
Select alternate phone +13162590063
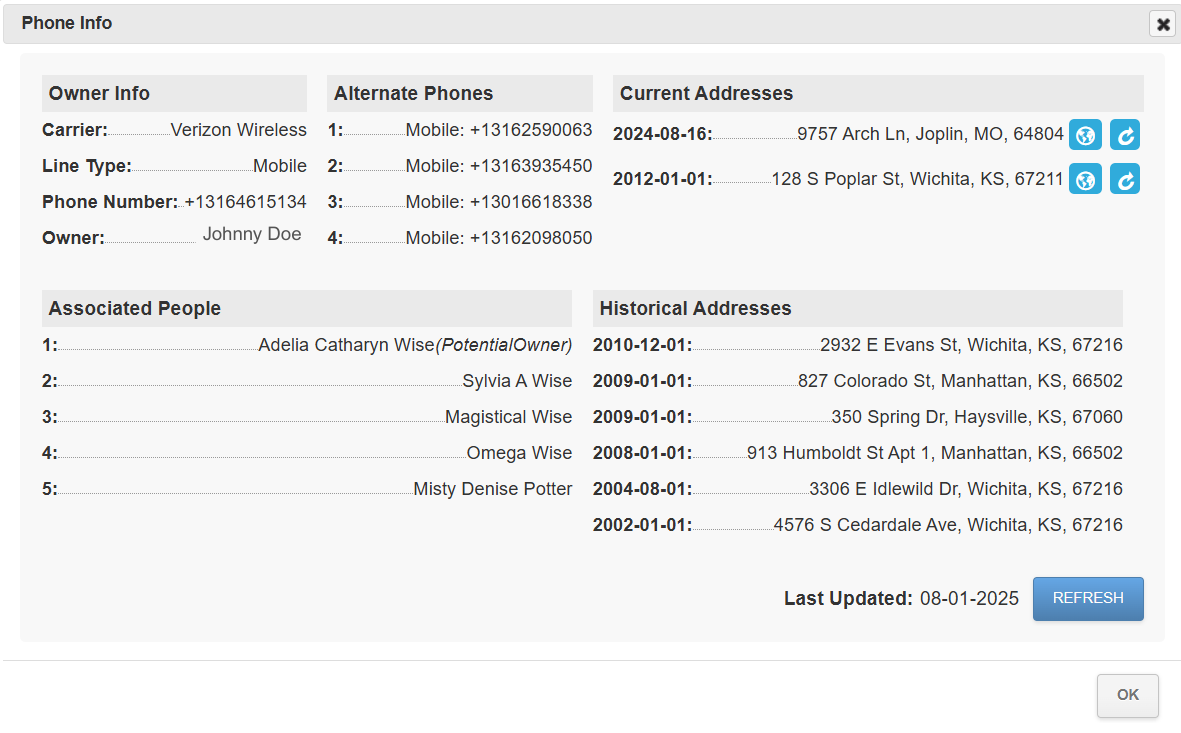coord(530,130)
